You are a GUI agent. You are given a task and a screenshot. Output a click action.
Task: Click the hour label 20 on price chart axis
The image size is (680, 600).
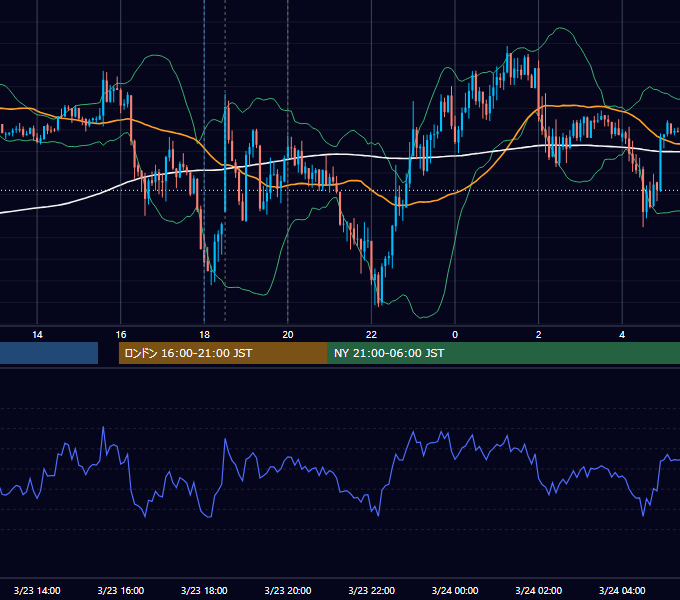point(288,335)
